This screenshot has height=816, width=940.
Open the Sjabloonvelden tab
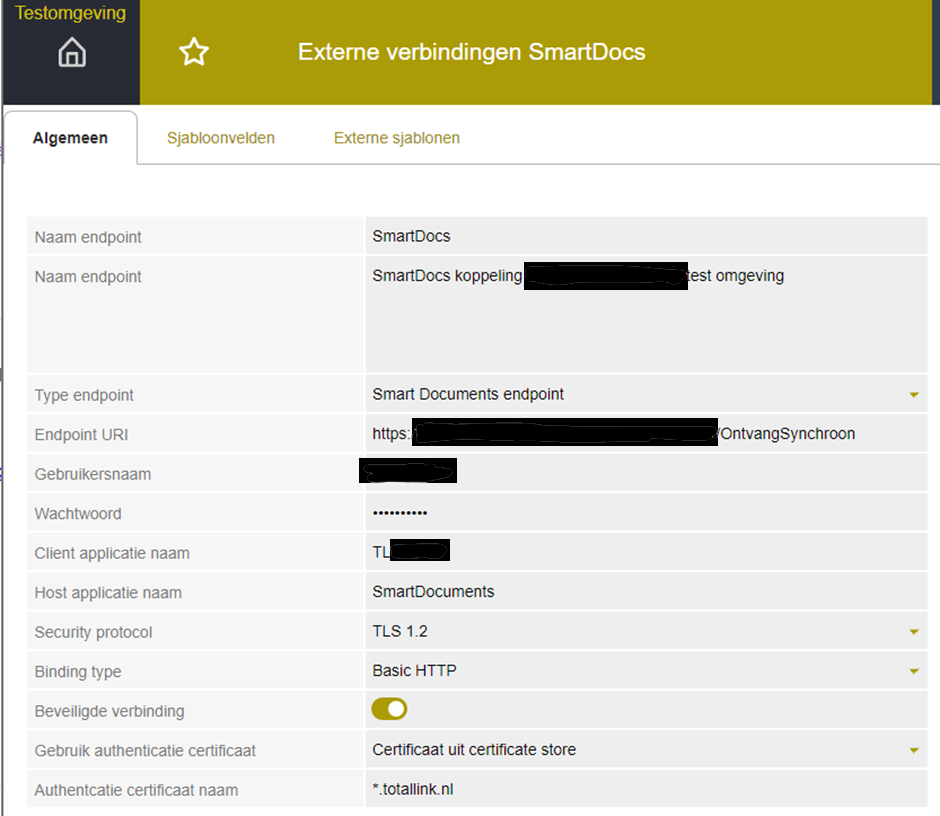(221, 138)
